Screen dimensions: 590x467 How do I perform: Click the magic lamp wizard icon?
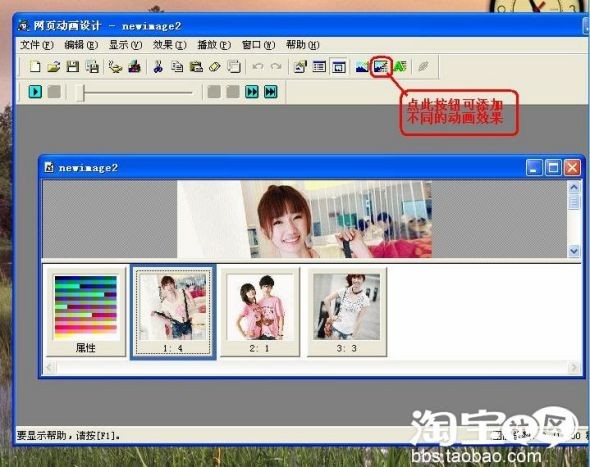point(115,67)
